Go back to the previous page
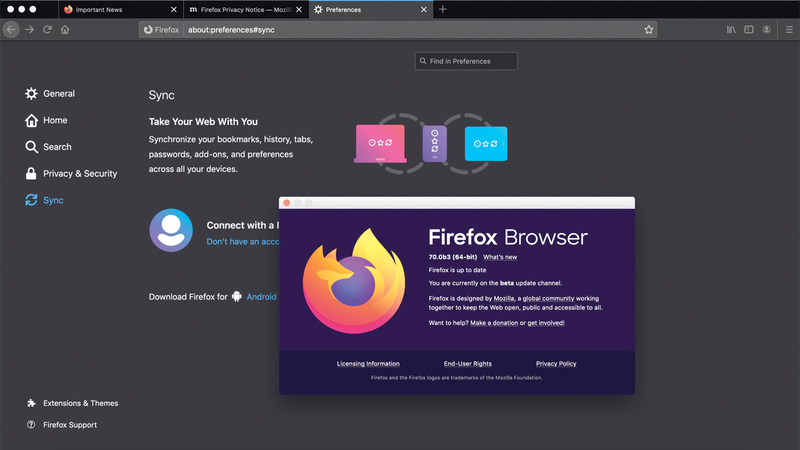Viewport: 800px width, 450px height. (12, 30)
